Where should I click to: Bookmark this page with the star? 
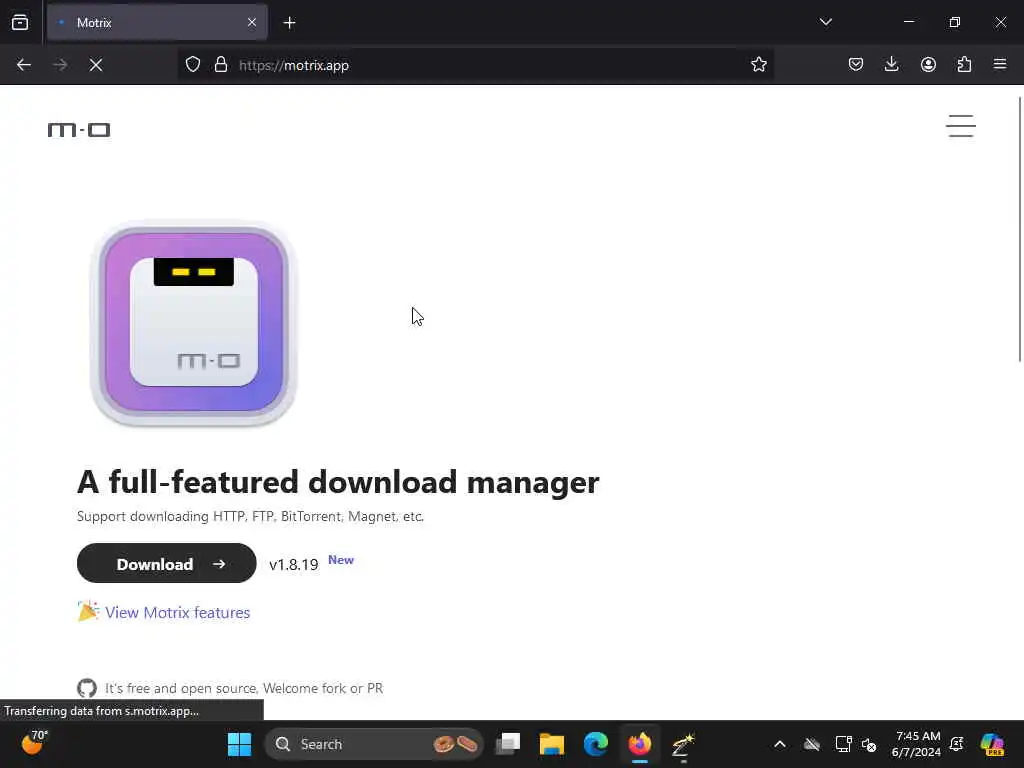coord(758,65)
